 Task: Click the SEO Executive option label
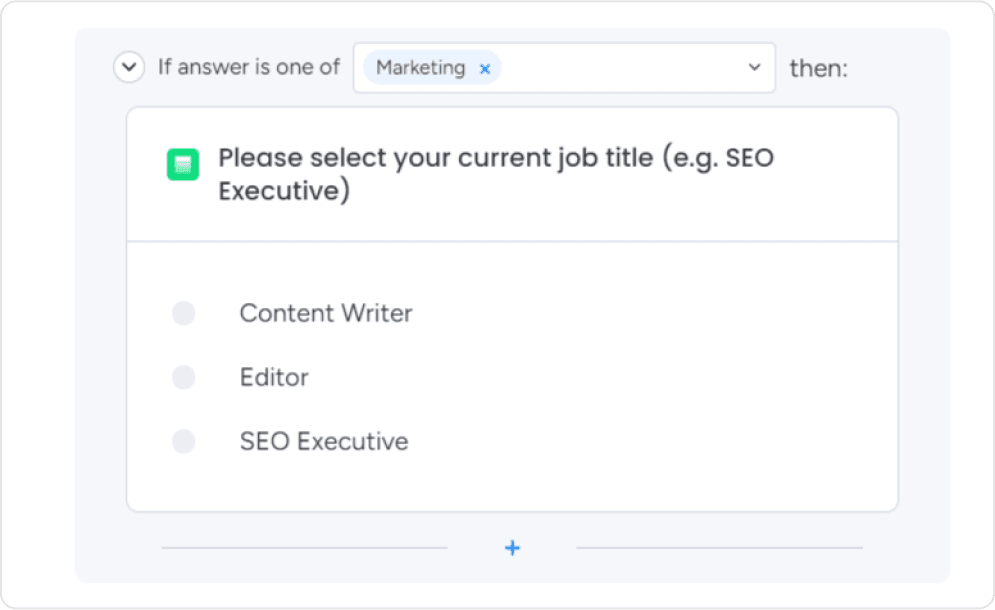coord(324,441)
